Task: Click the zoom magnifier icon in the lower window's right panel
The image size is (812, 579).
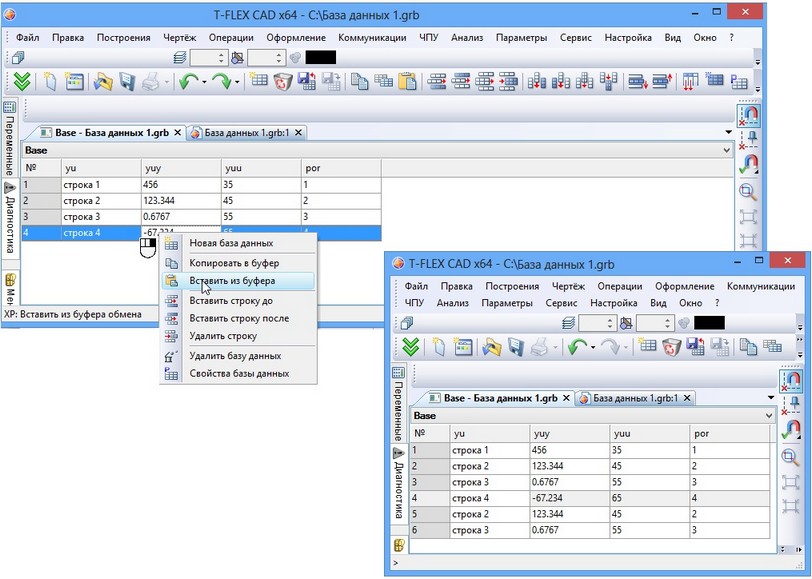Action: click(790, 456)
